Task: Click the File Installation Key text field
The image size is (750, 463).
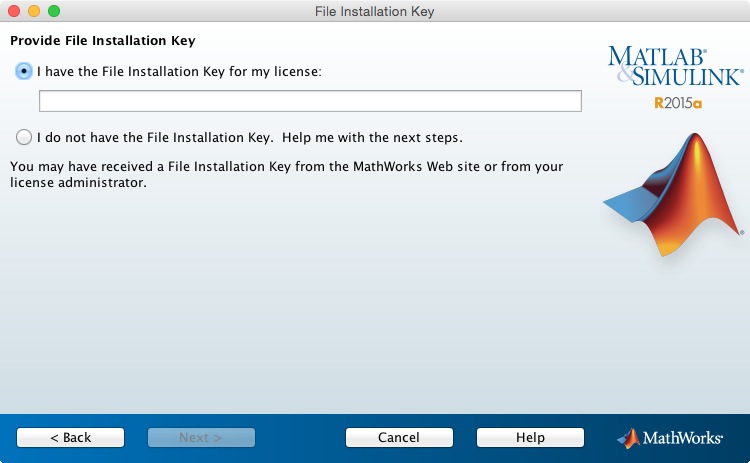Action: point(310,101)
